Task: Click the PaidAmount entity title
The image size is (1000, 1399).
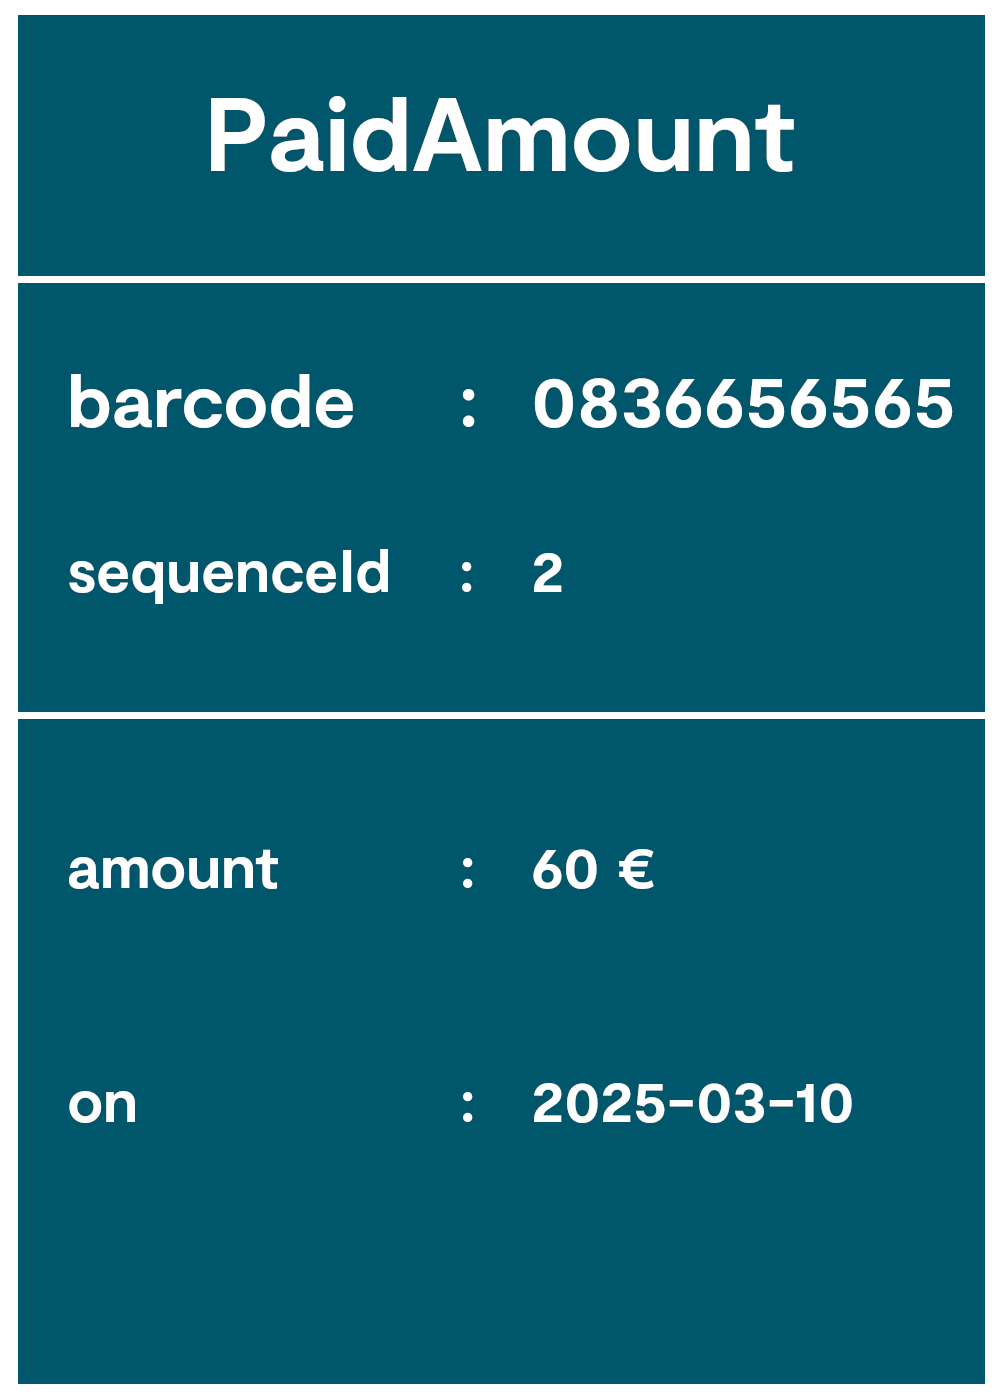Action: (500, 138)
